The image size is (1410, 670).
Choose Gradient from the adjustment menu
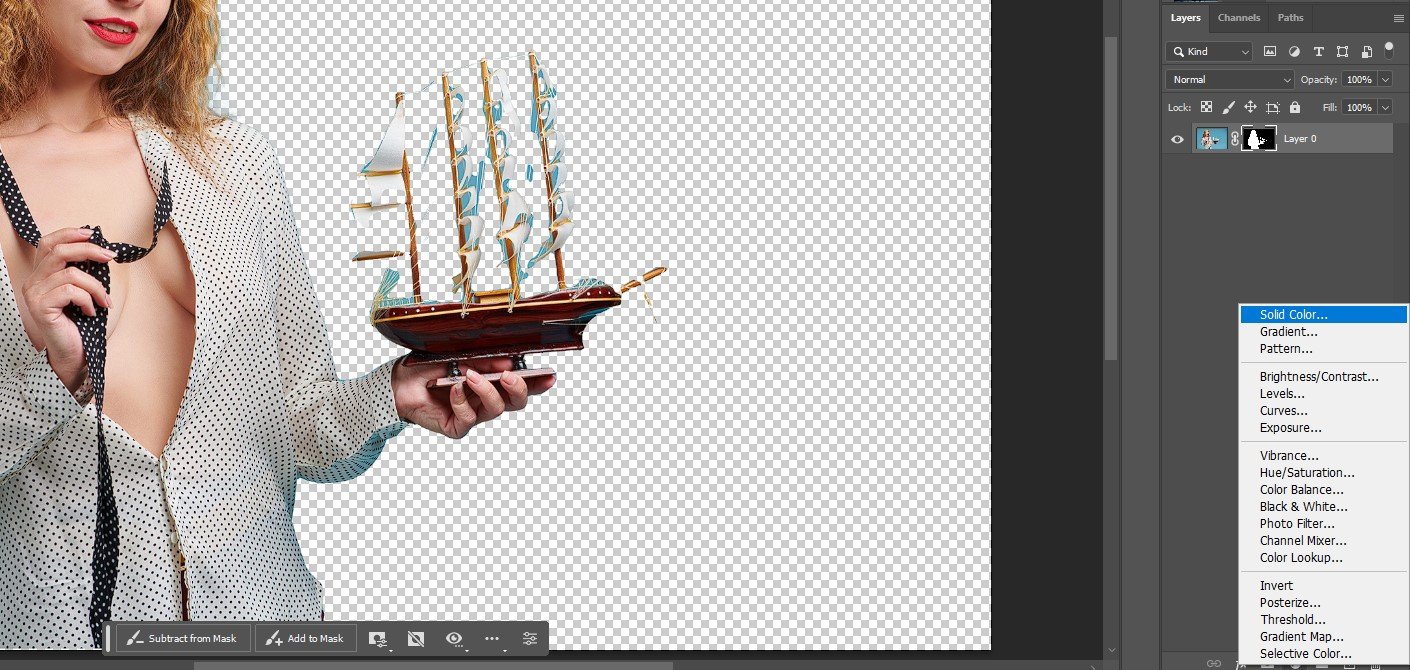tap(1323, 332)
